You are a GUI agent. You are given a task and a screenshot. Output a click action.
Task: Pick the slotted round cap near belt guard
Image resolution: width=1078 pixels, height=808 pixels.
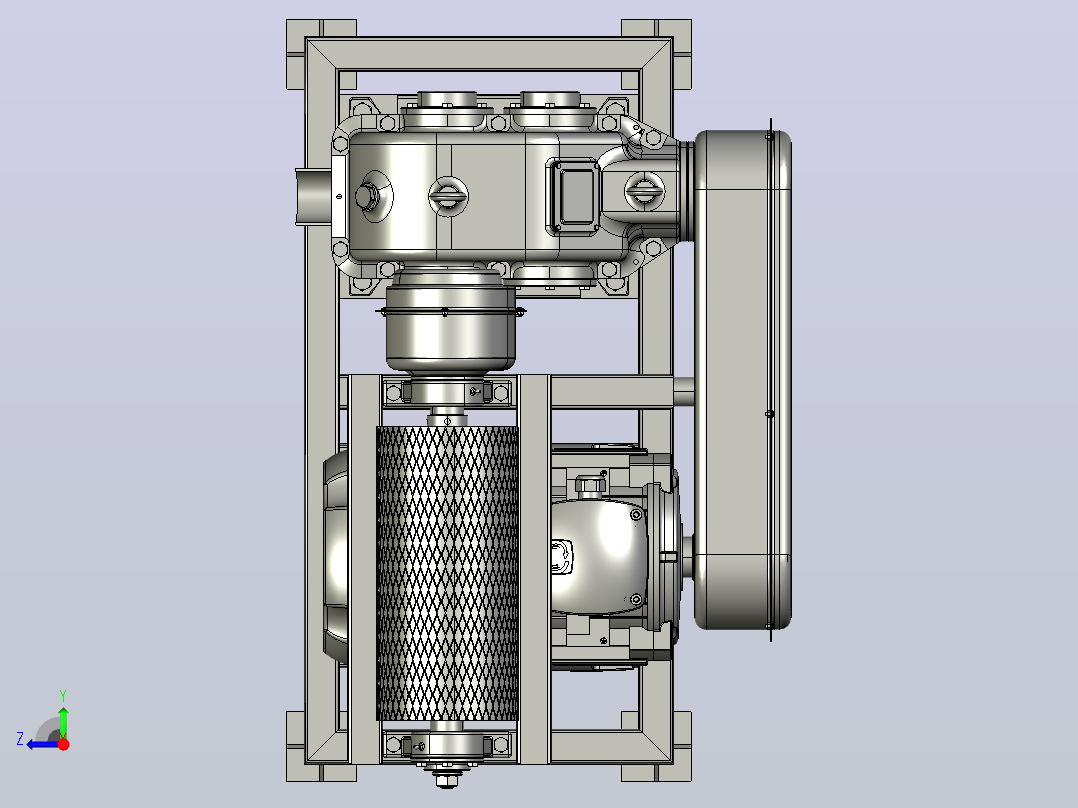click(644, 190)
